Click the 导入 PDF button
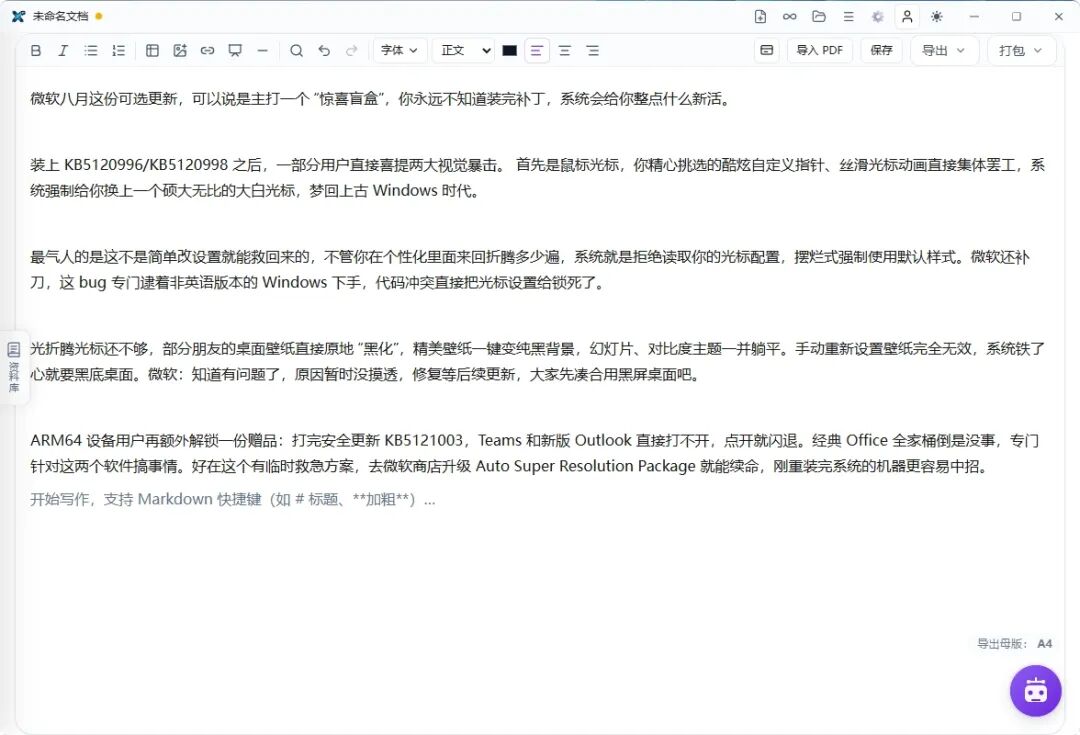 (x=820, y=50)
